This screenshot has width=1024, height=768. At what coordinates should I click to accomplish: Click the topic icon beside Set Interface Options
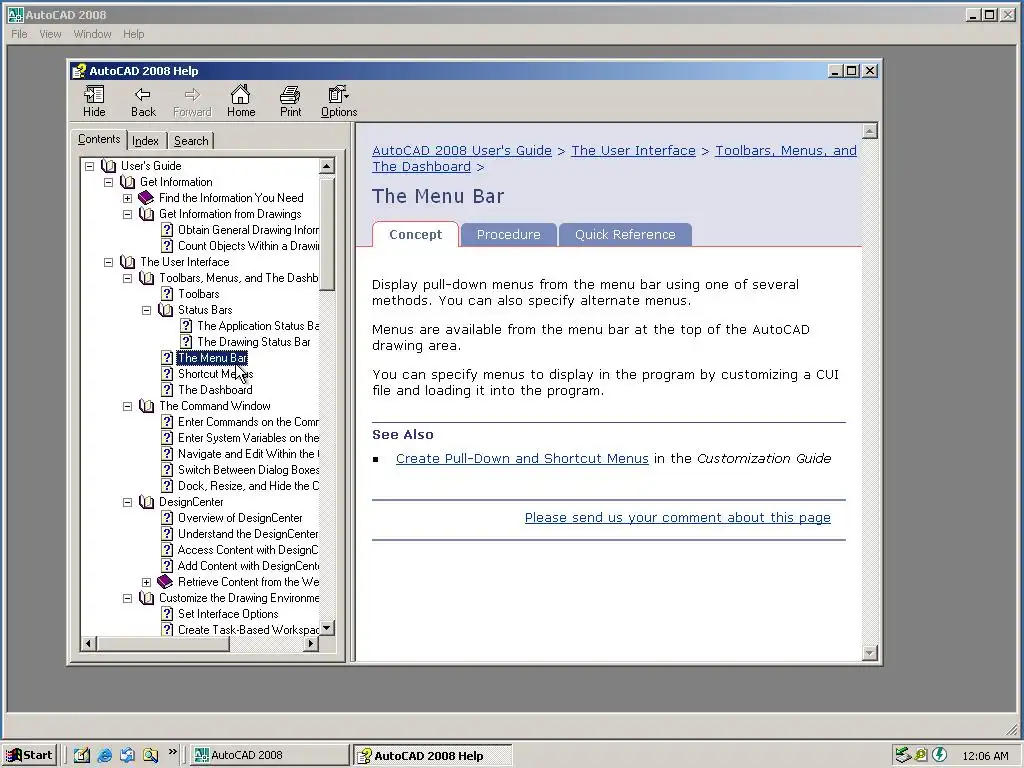167,614
